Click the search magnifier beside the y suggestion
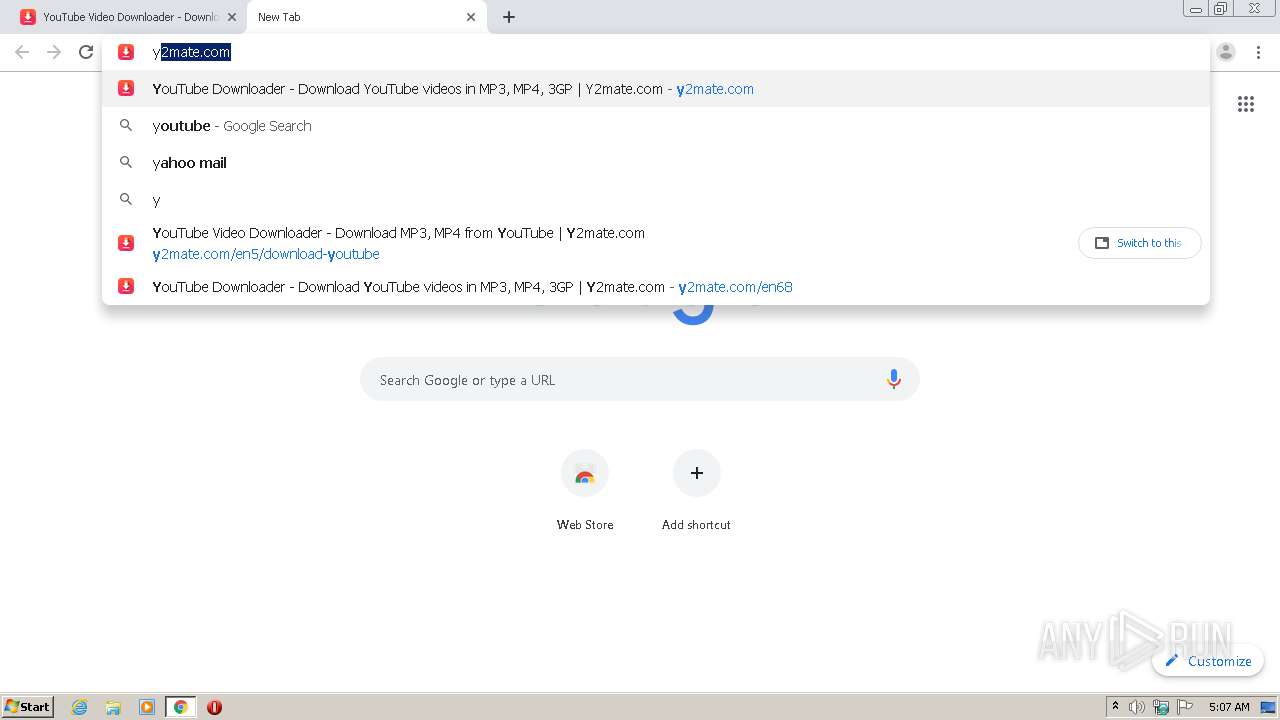Screen dimensions: 1280x720 (x=126, y=199)
